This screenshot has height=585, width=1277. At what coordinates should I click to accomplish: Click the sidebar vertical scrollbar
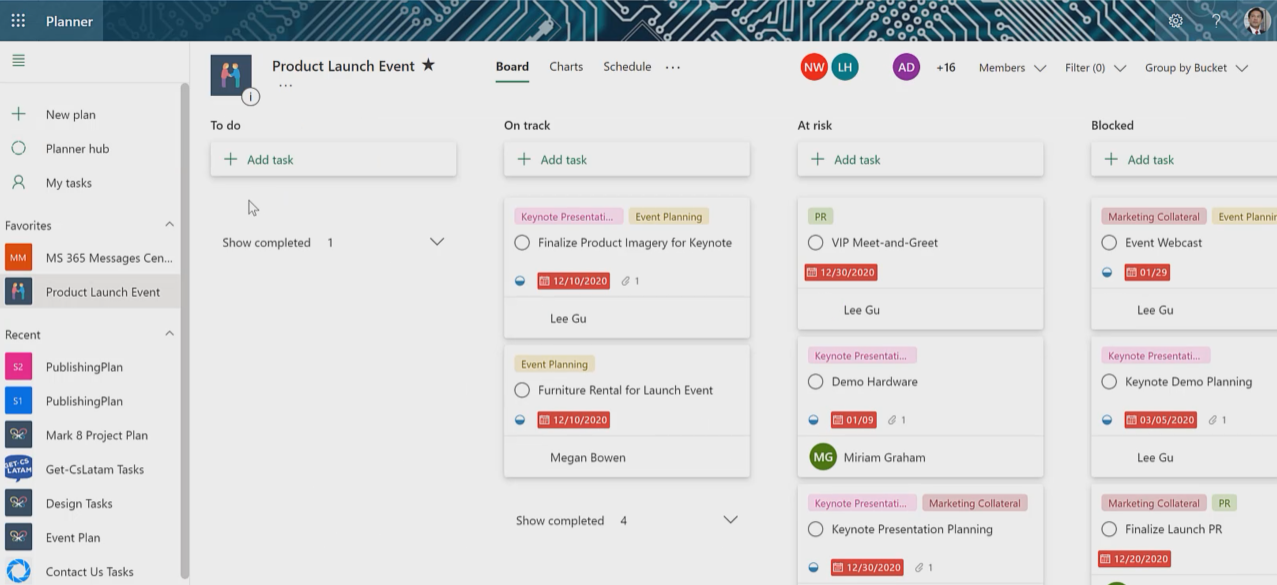point(184,330)
